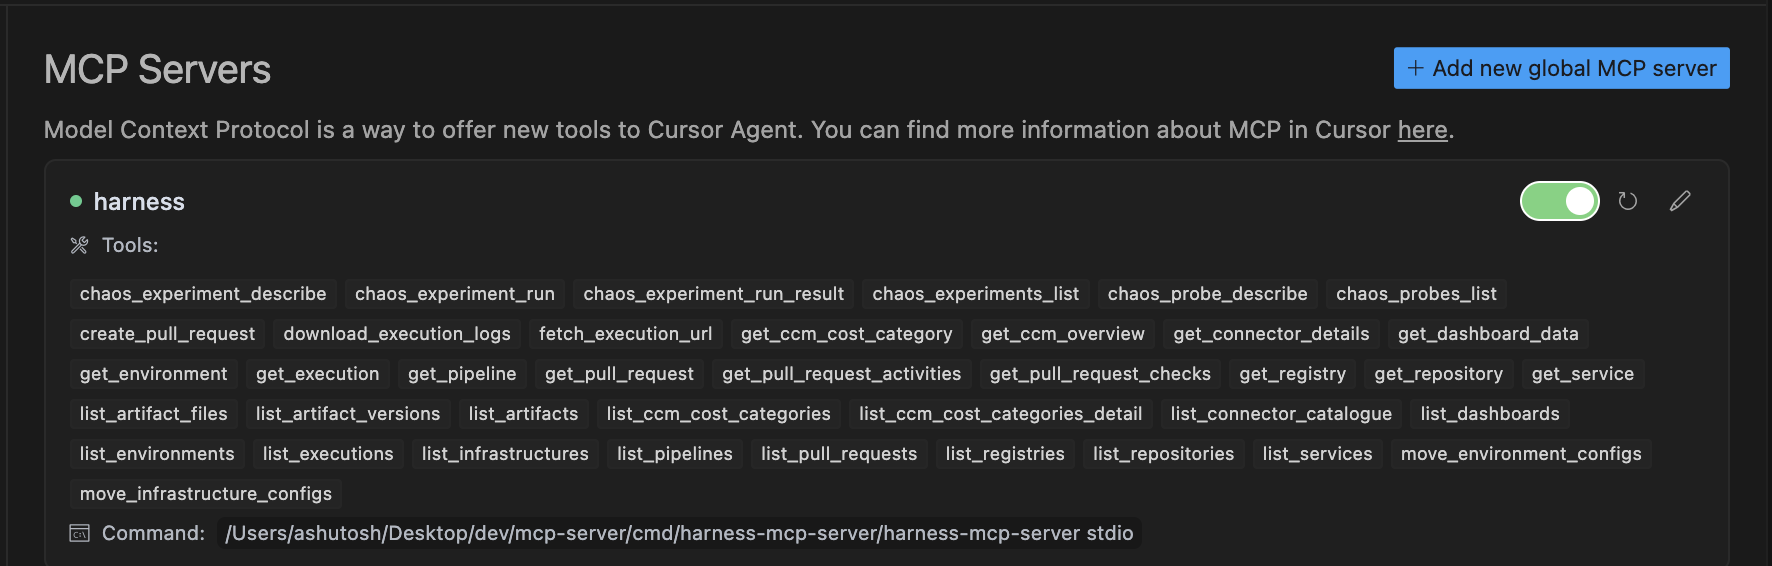This screenshot has height=566, width=1772.
Task: Select the list_artifact_versions tool
Action: 348,414
